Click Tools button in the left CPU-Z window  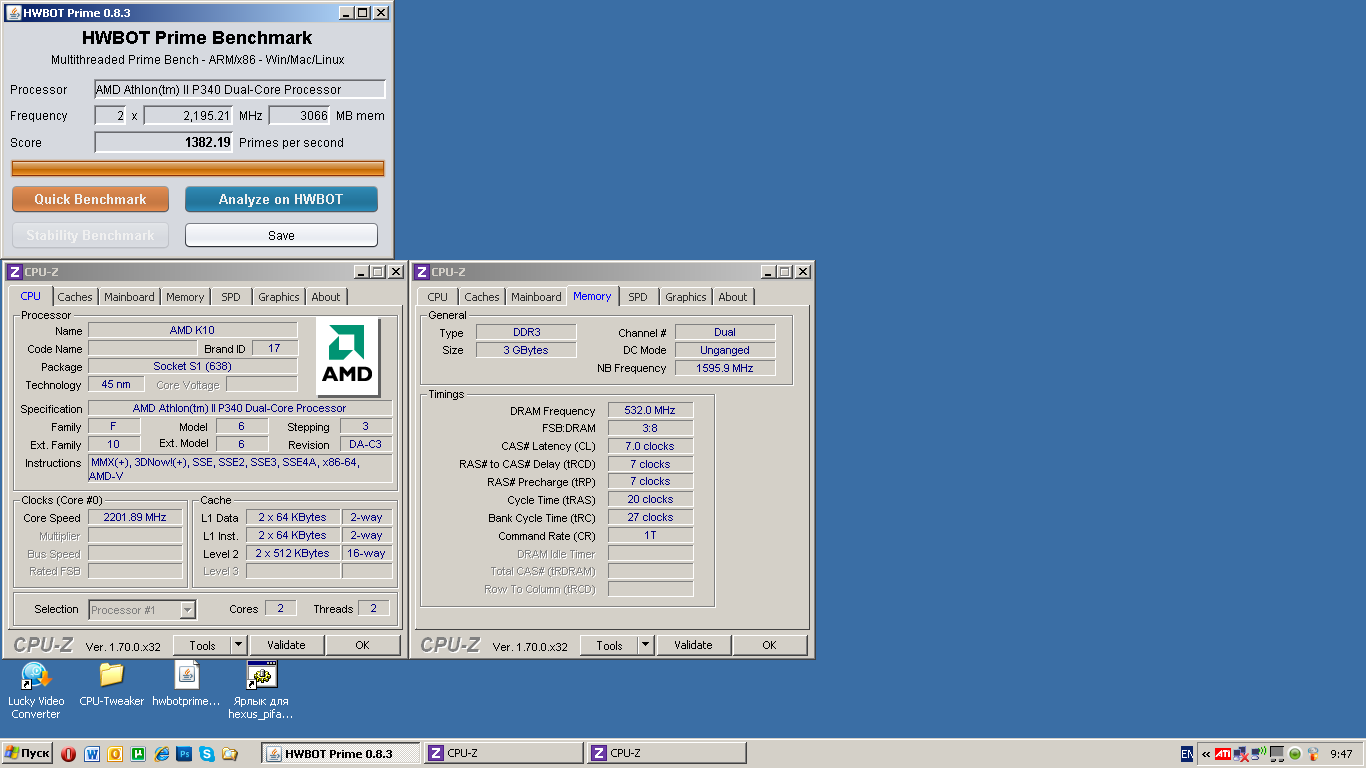pos(202,645)
